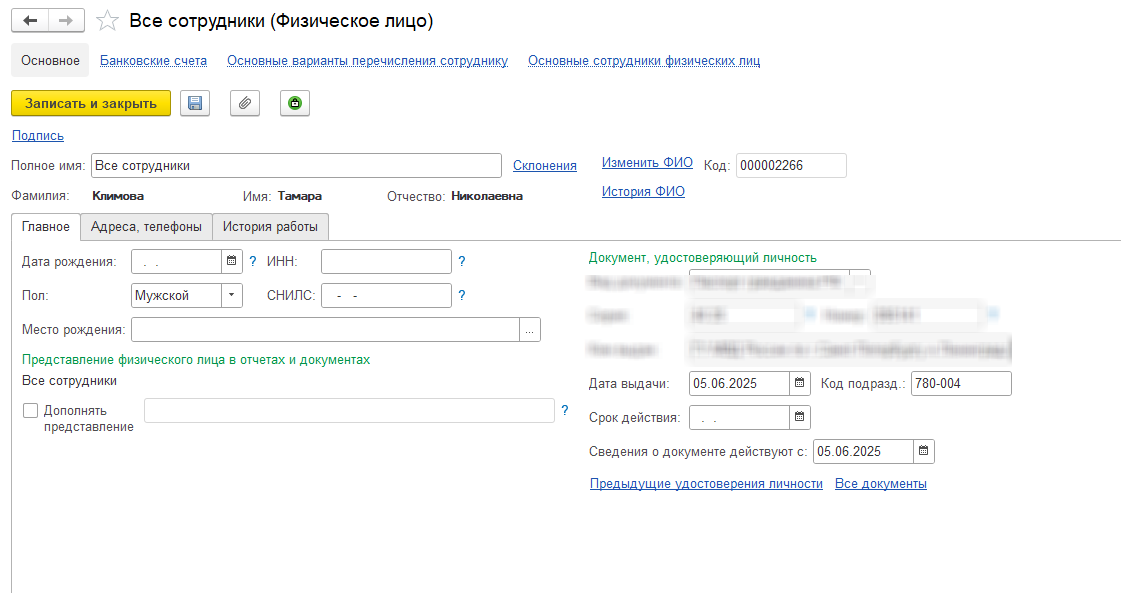Expand the Пол dropdown list
This screenshot has height=593, width=1121.
[232, 295]
